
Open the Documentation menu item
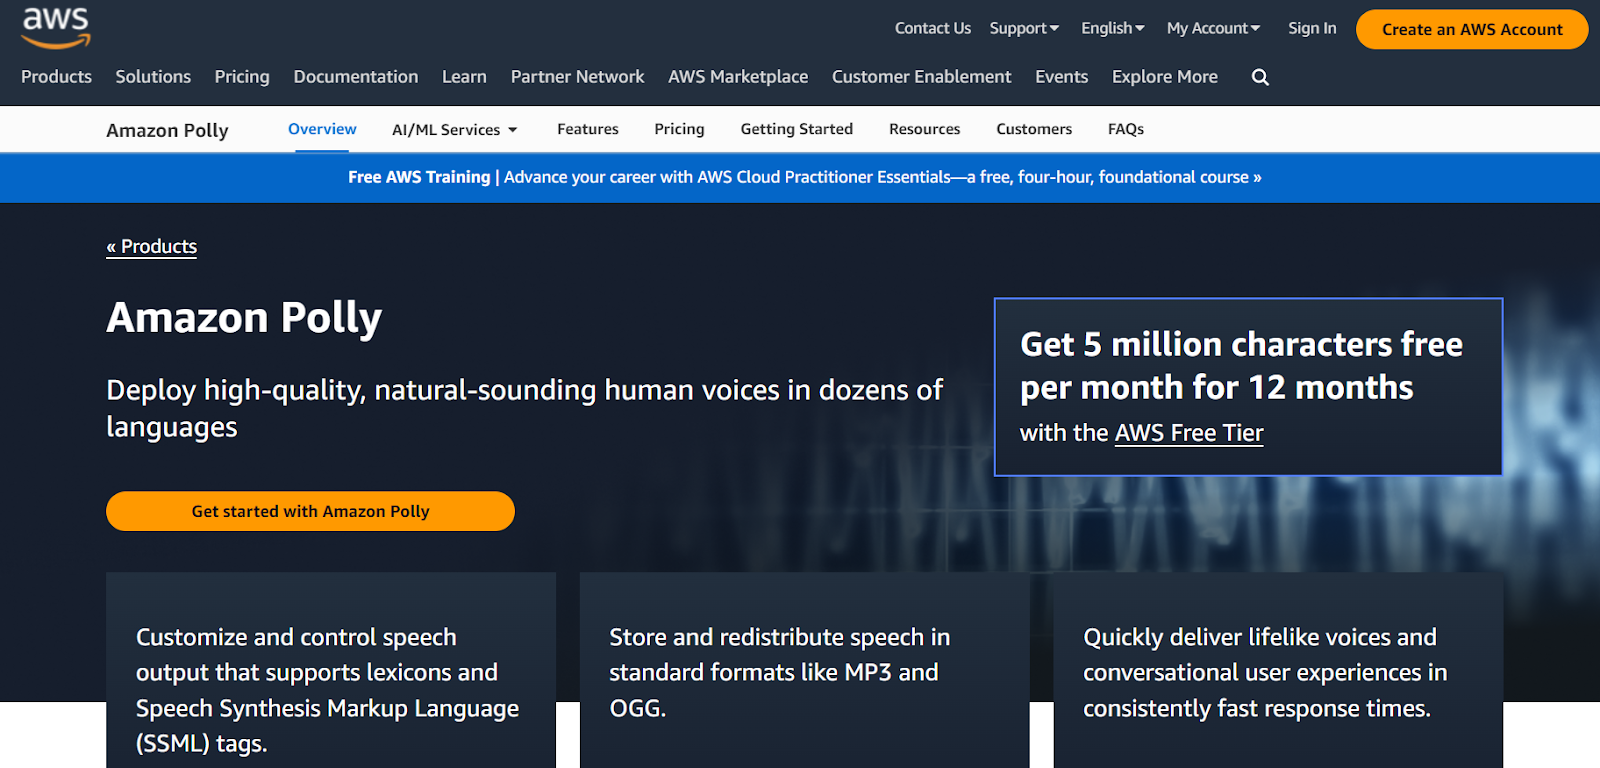pos(356,77)
